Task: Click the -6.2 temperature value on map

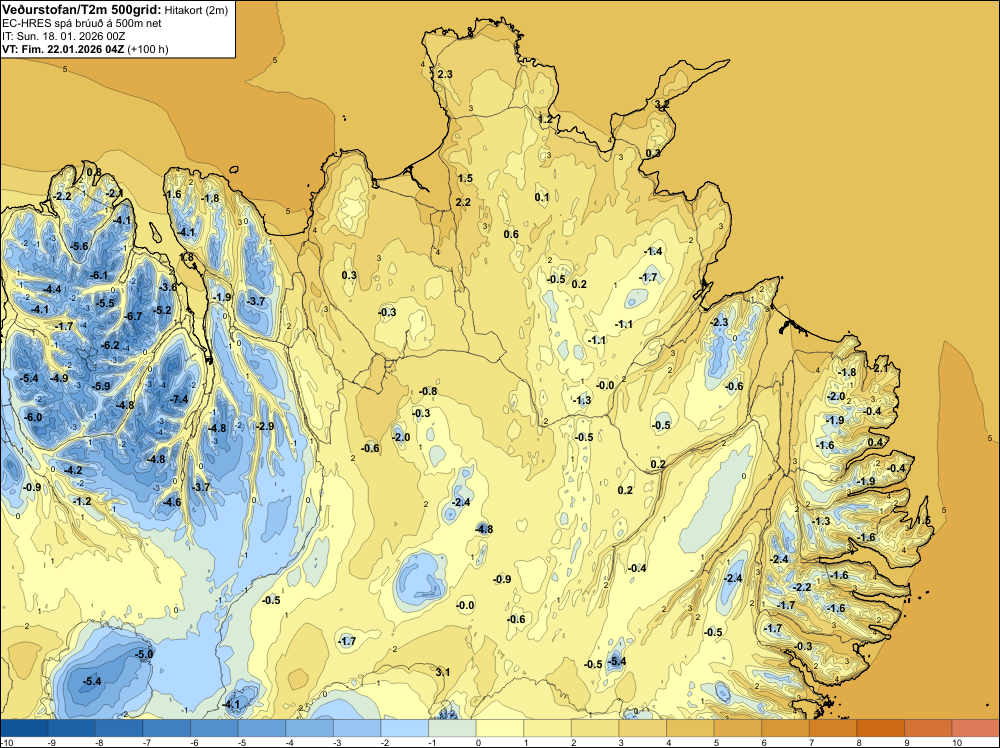Action: 110,345
